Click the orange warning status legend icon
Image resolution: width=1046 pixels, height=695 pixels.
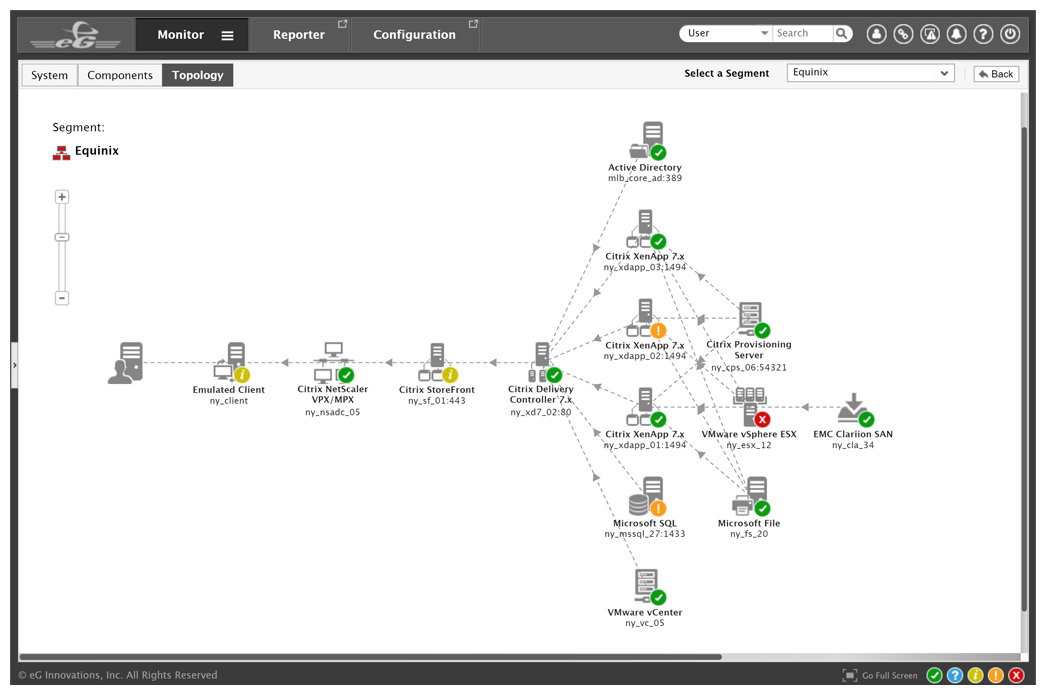995,676
